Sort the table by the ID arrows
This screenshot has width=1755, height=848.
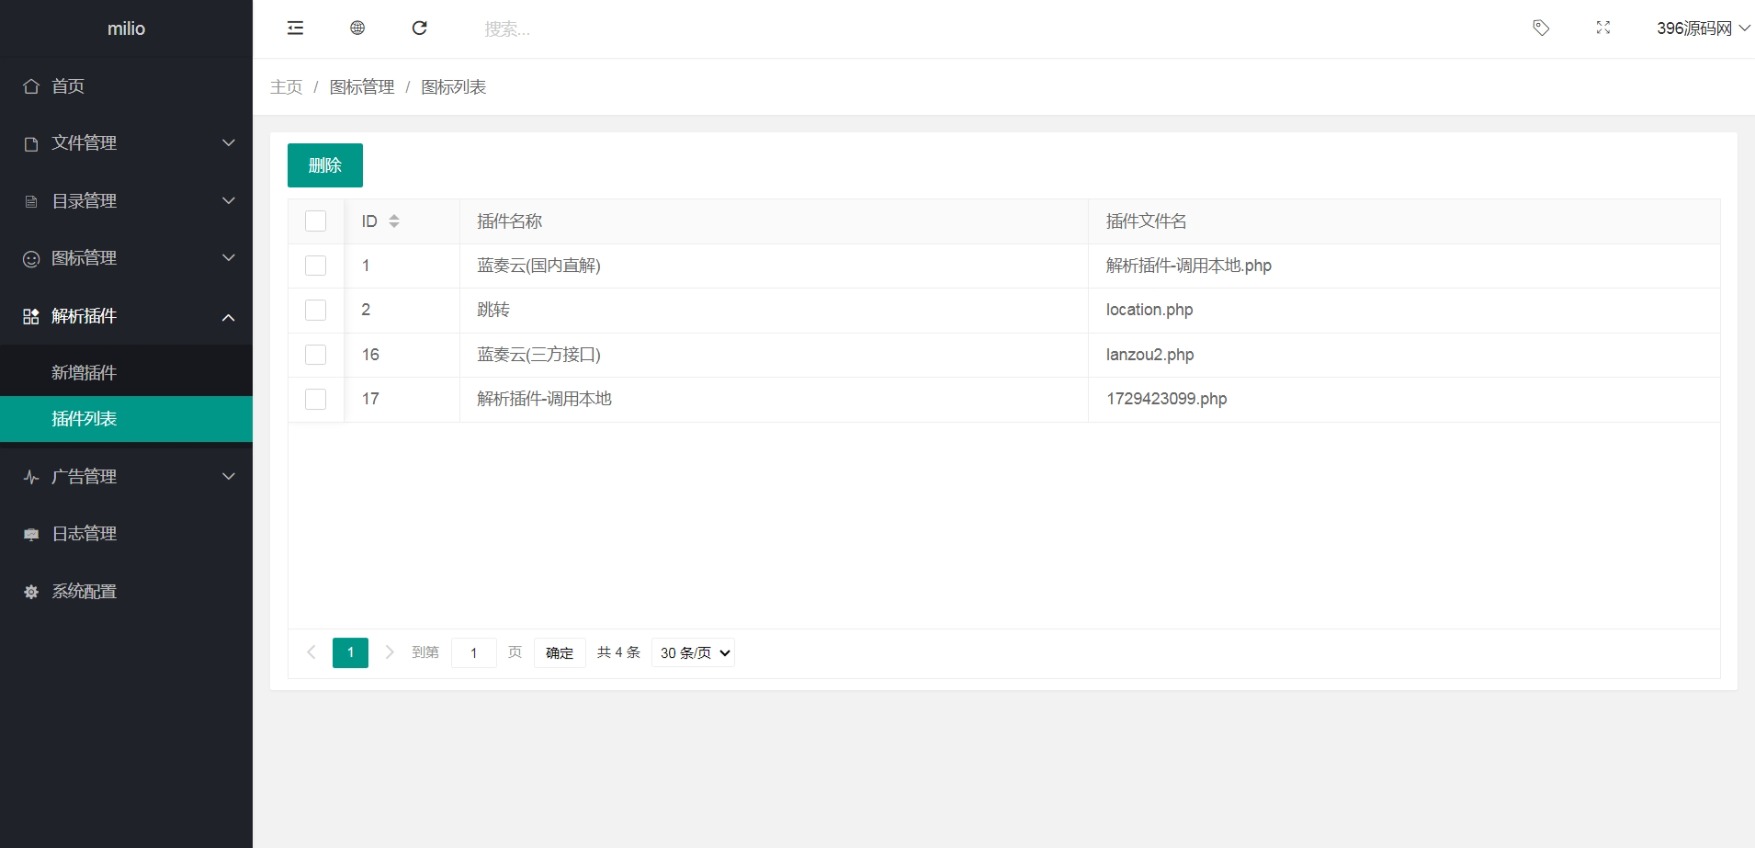pyautogui.click(x=394, y=221)
